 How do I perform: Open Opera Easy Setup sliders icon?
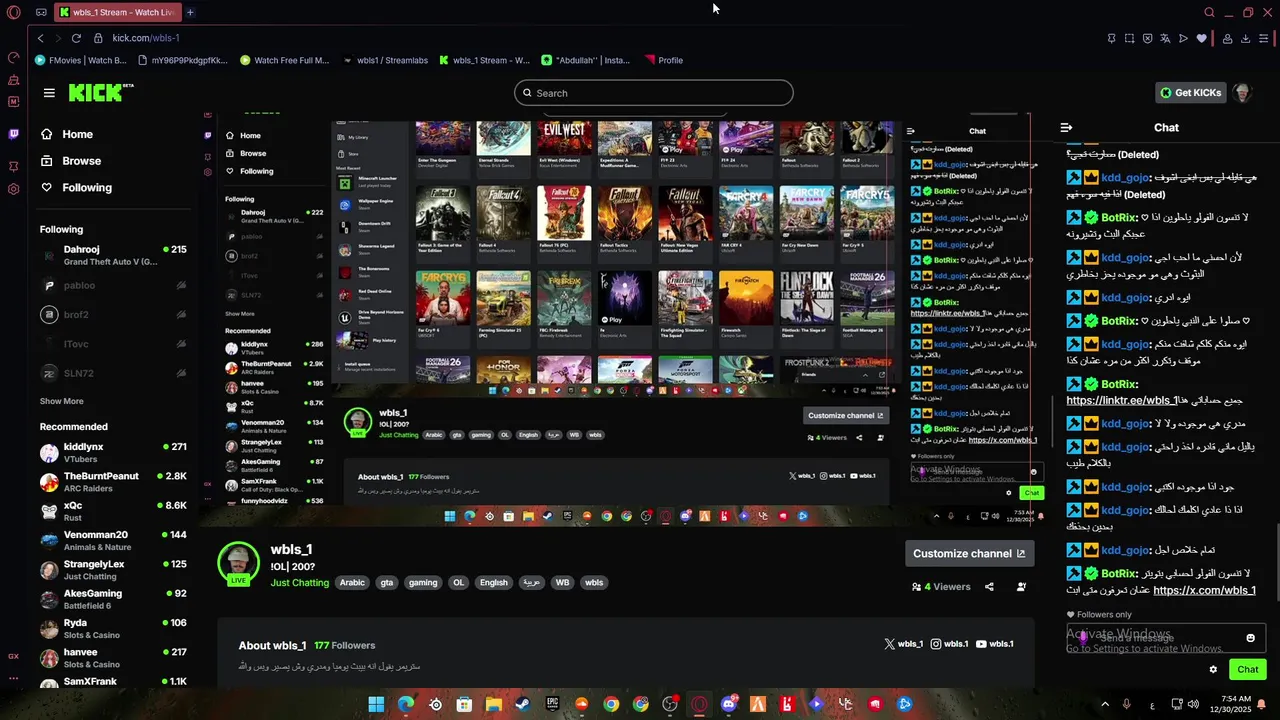pyautogui.click(x=1265, y=38)
